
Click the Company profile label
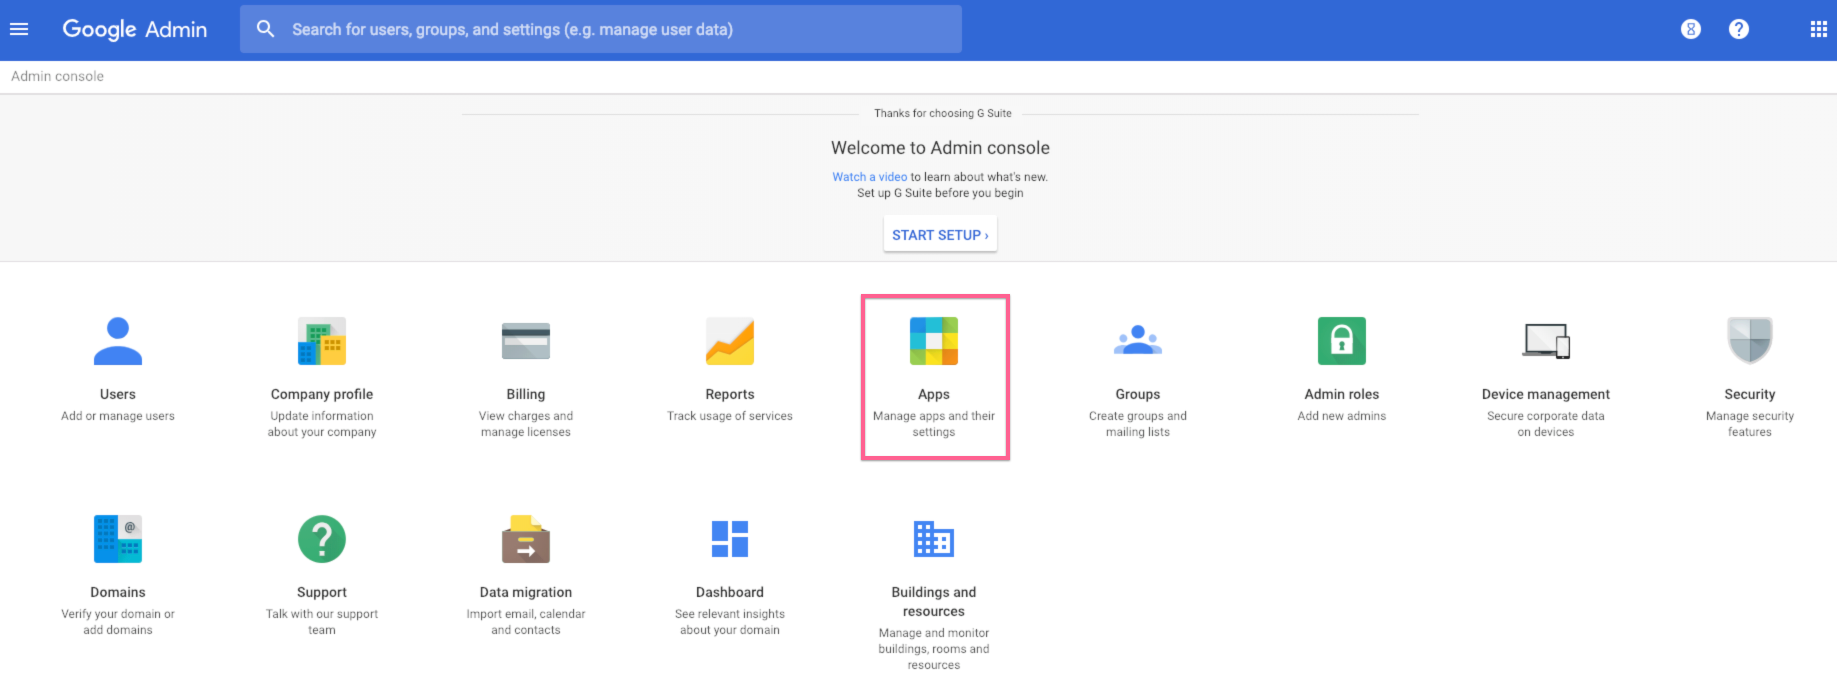point(322,394)
